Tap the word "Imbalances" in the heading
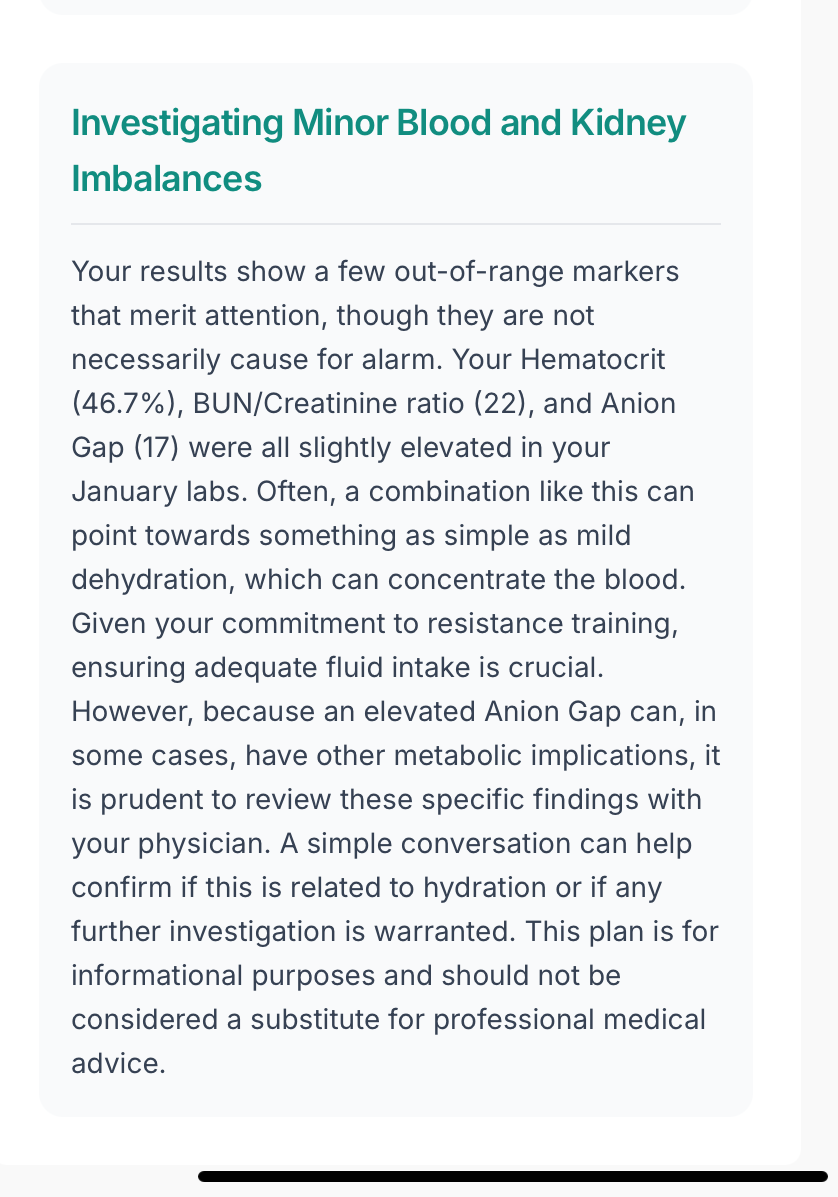Screen dimensions: 838x1197 [166, 178]
